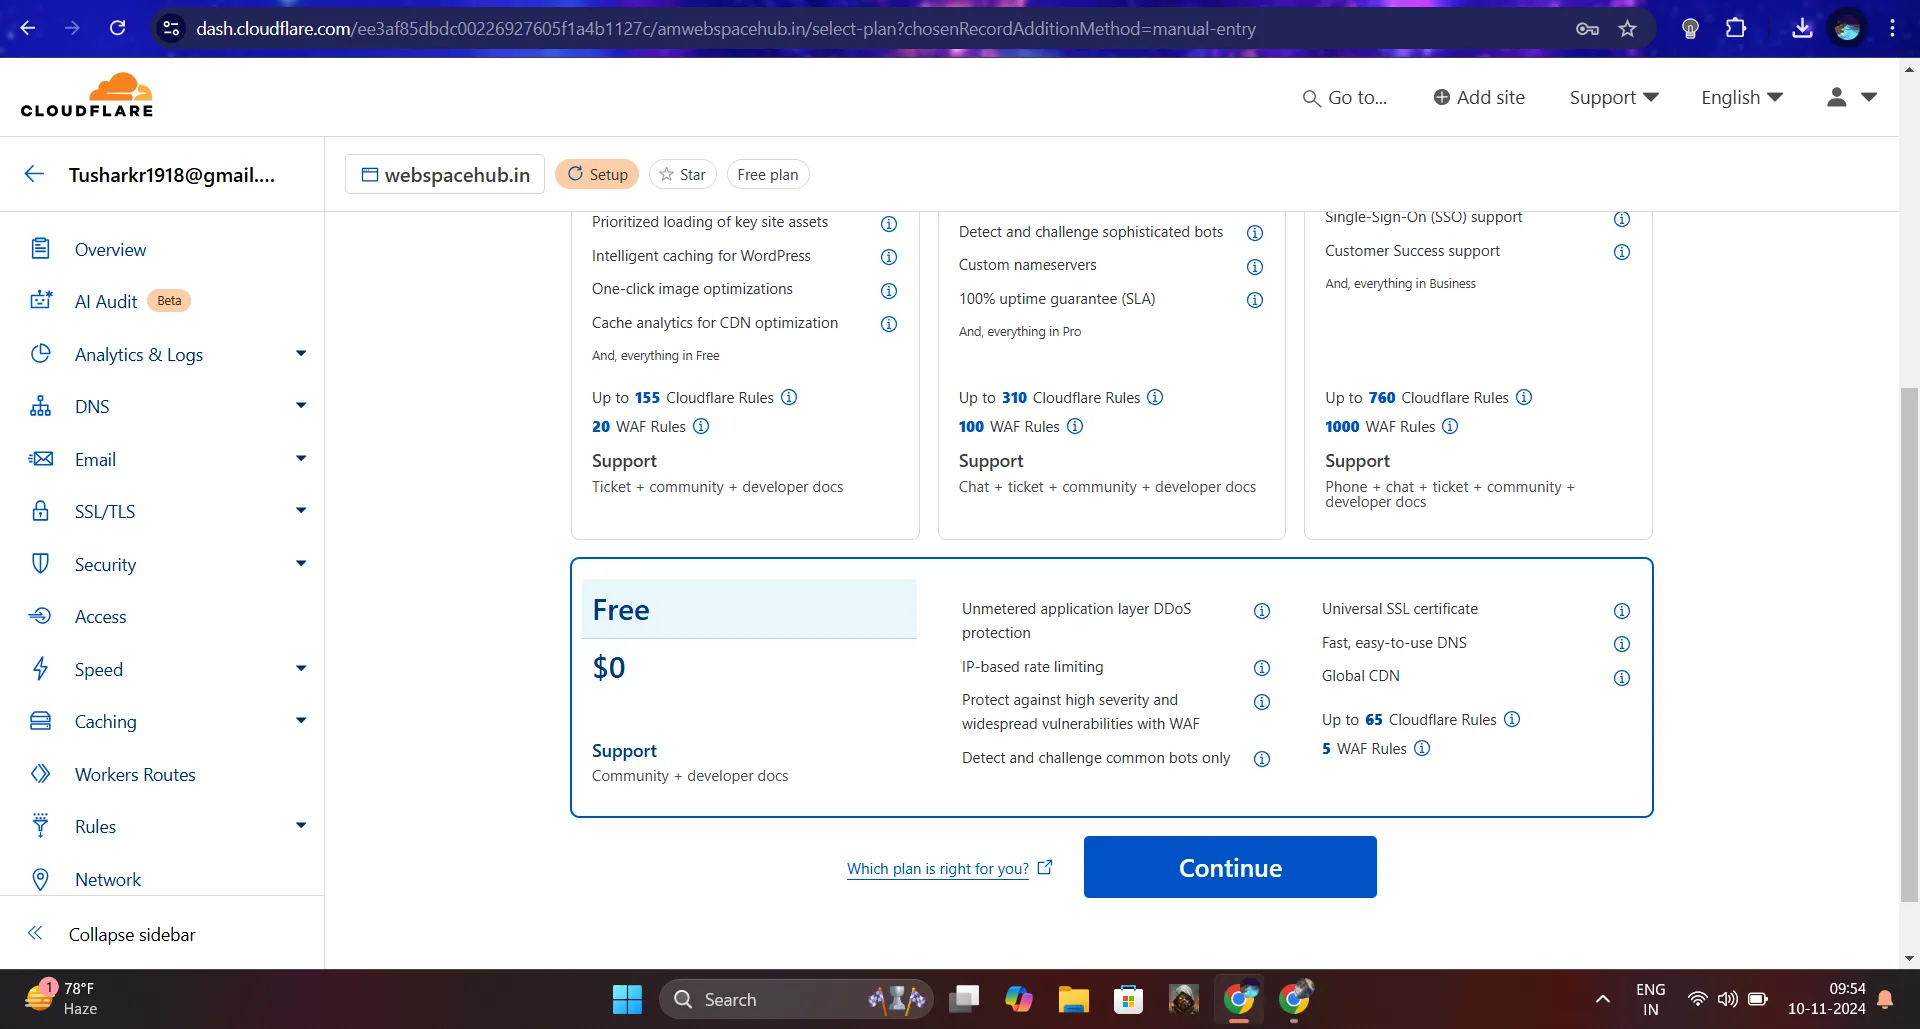
Task: Click the Rules filter icon
Action: (x=40, y=826)
